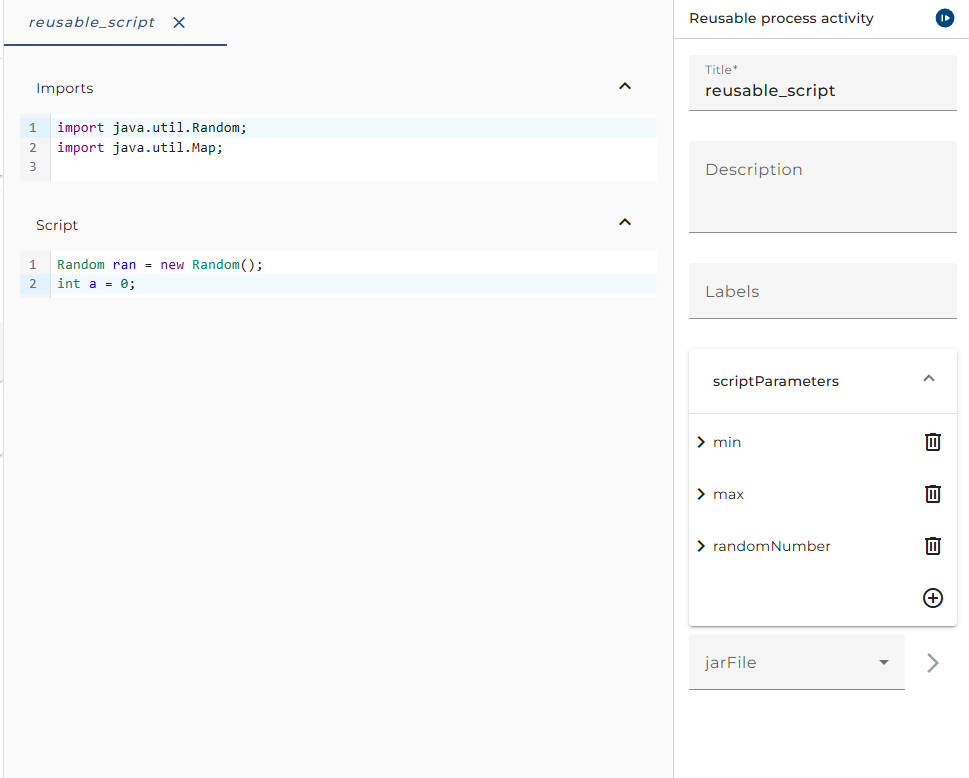Screen dimensions: 969x778
Task: Click the Imports section heading
Action: (65, 88)
